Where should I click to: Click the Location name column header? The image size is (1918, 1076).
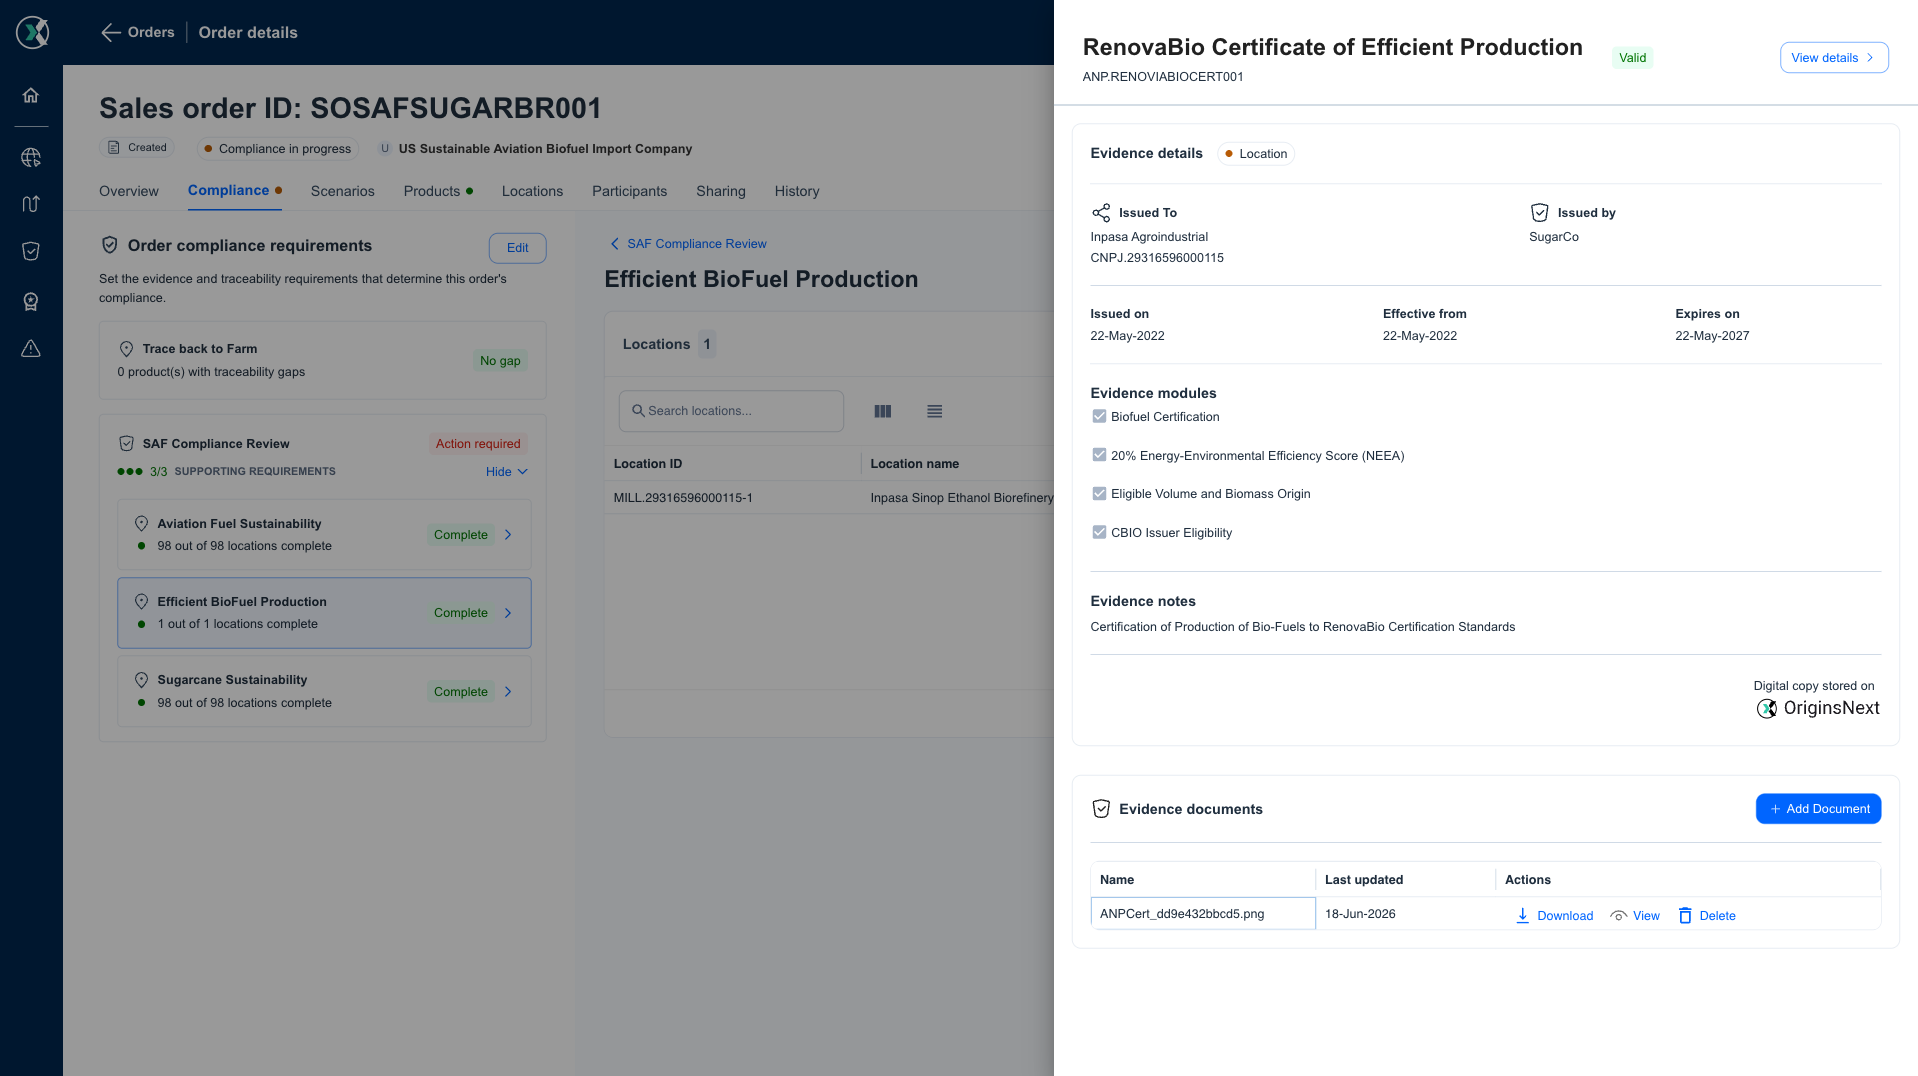click(x=914, y=464)
